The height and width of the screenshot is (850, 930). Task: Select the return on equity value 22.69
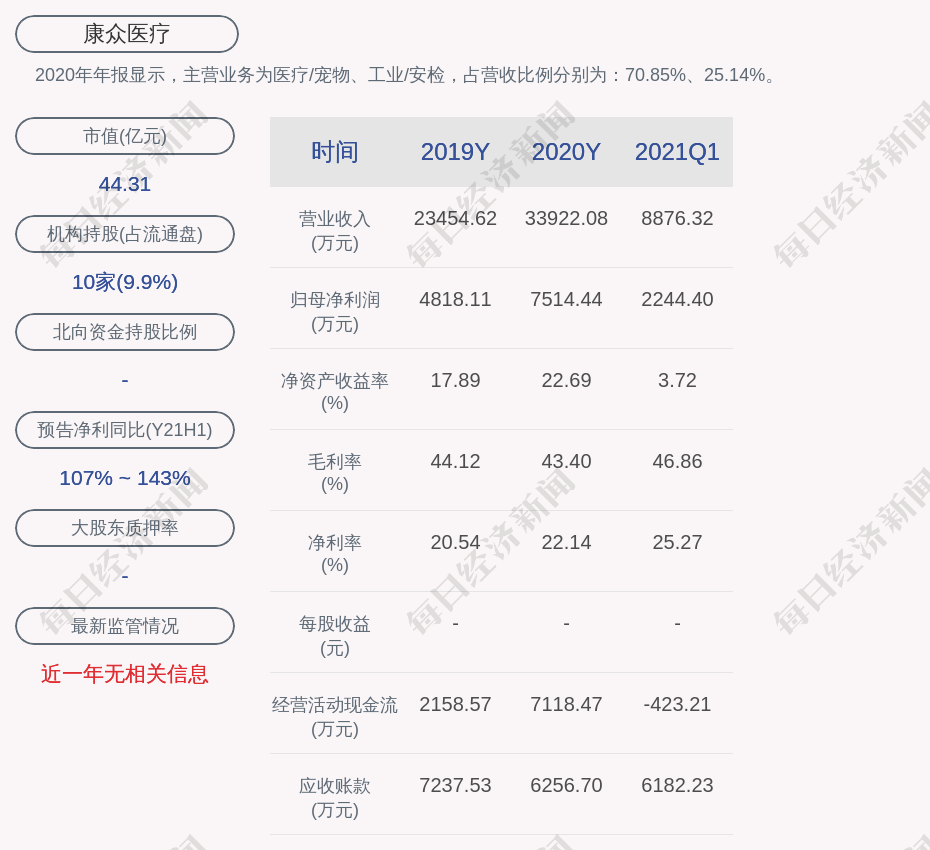566,380
